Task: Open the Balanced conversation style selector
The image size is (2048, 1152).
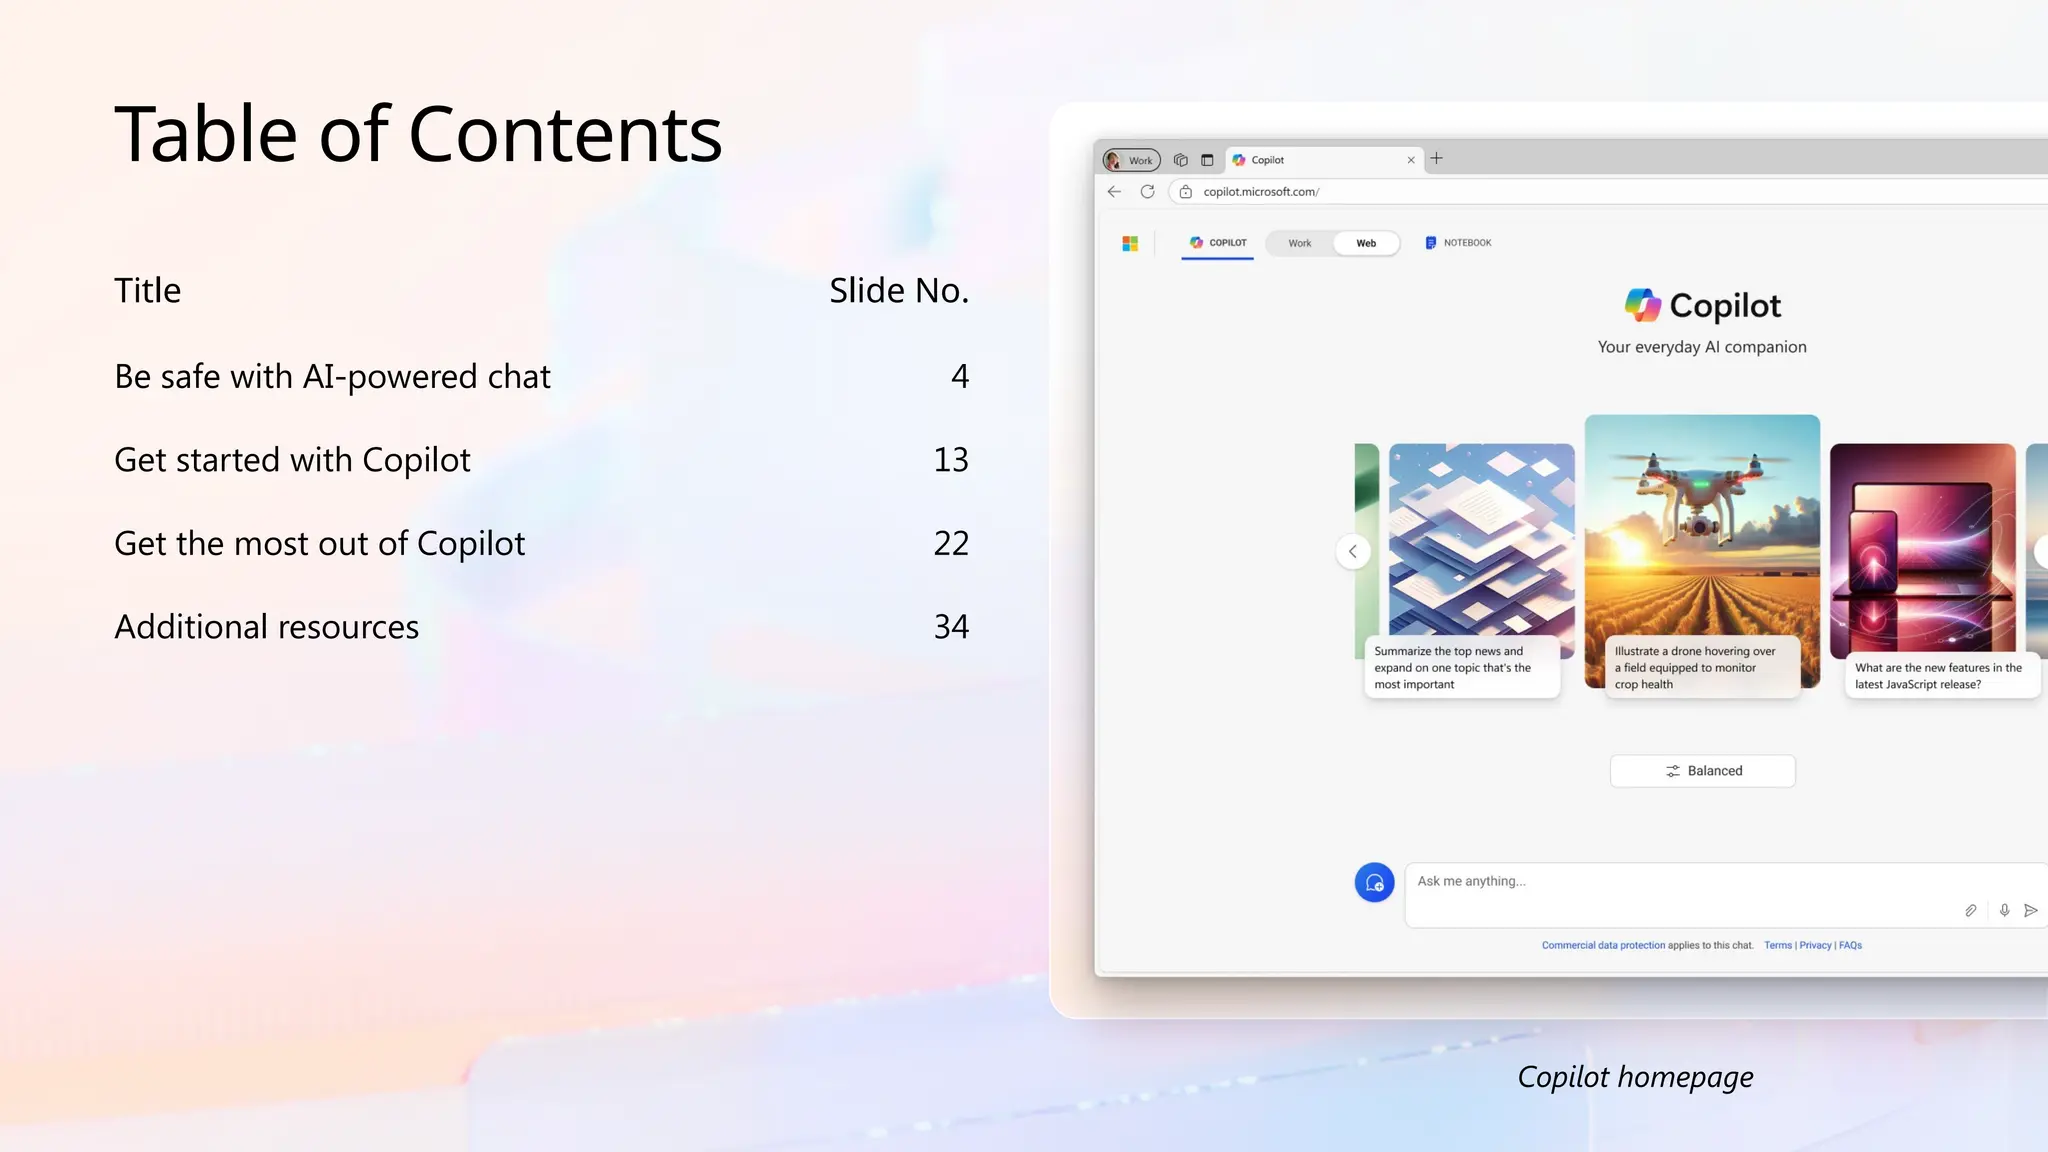Action: click(x=1702, y=771)
